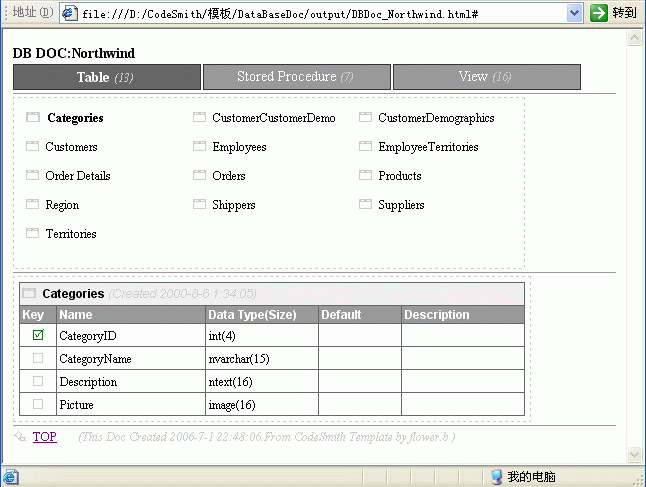Click the IE icon in status bar
The width and height of the screenshot is (646, 487).
[x=10, y=477]
